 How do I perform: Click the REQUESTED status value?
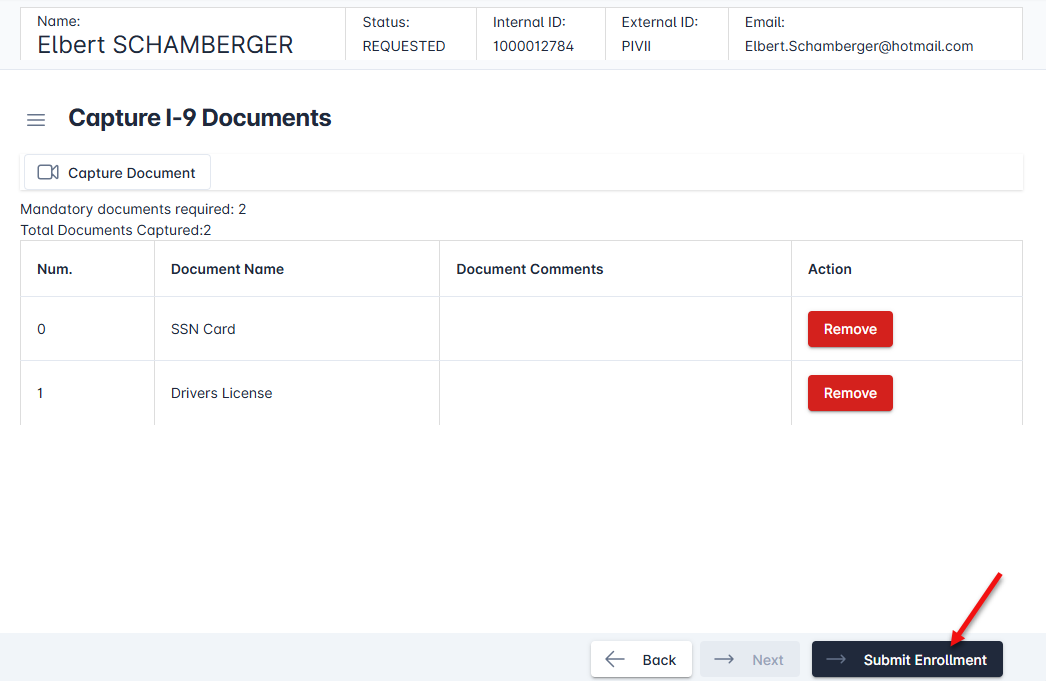point(403,46)
